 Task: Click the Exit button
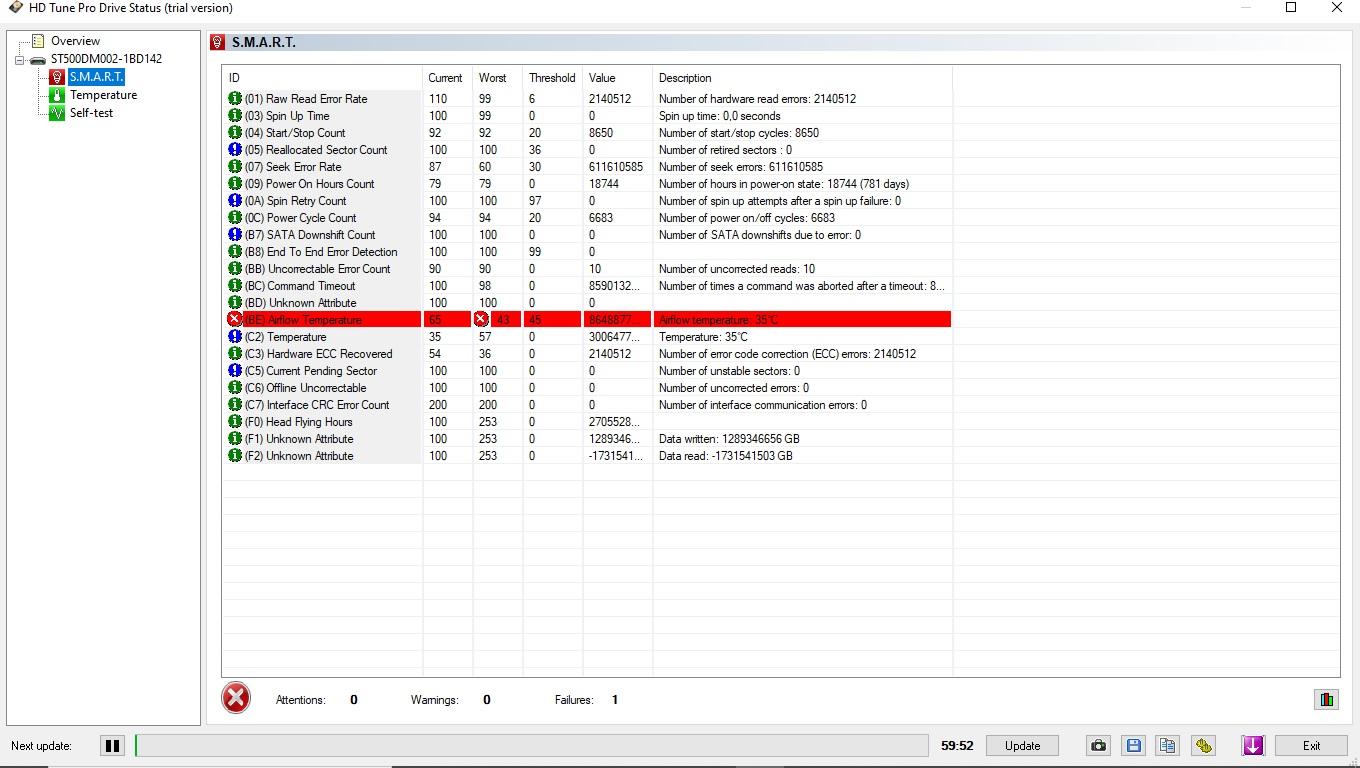pos(1311,746)
